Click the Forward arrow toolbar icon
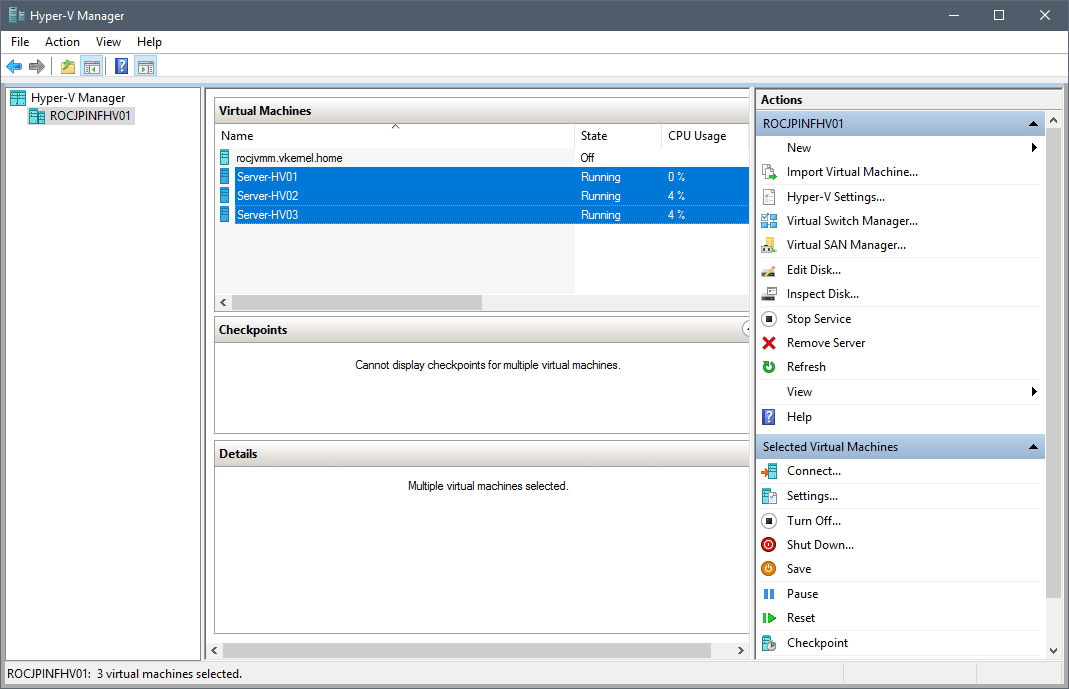Viewport: 1069px width, 689px height. (x=37, y=66)
